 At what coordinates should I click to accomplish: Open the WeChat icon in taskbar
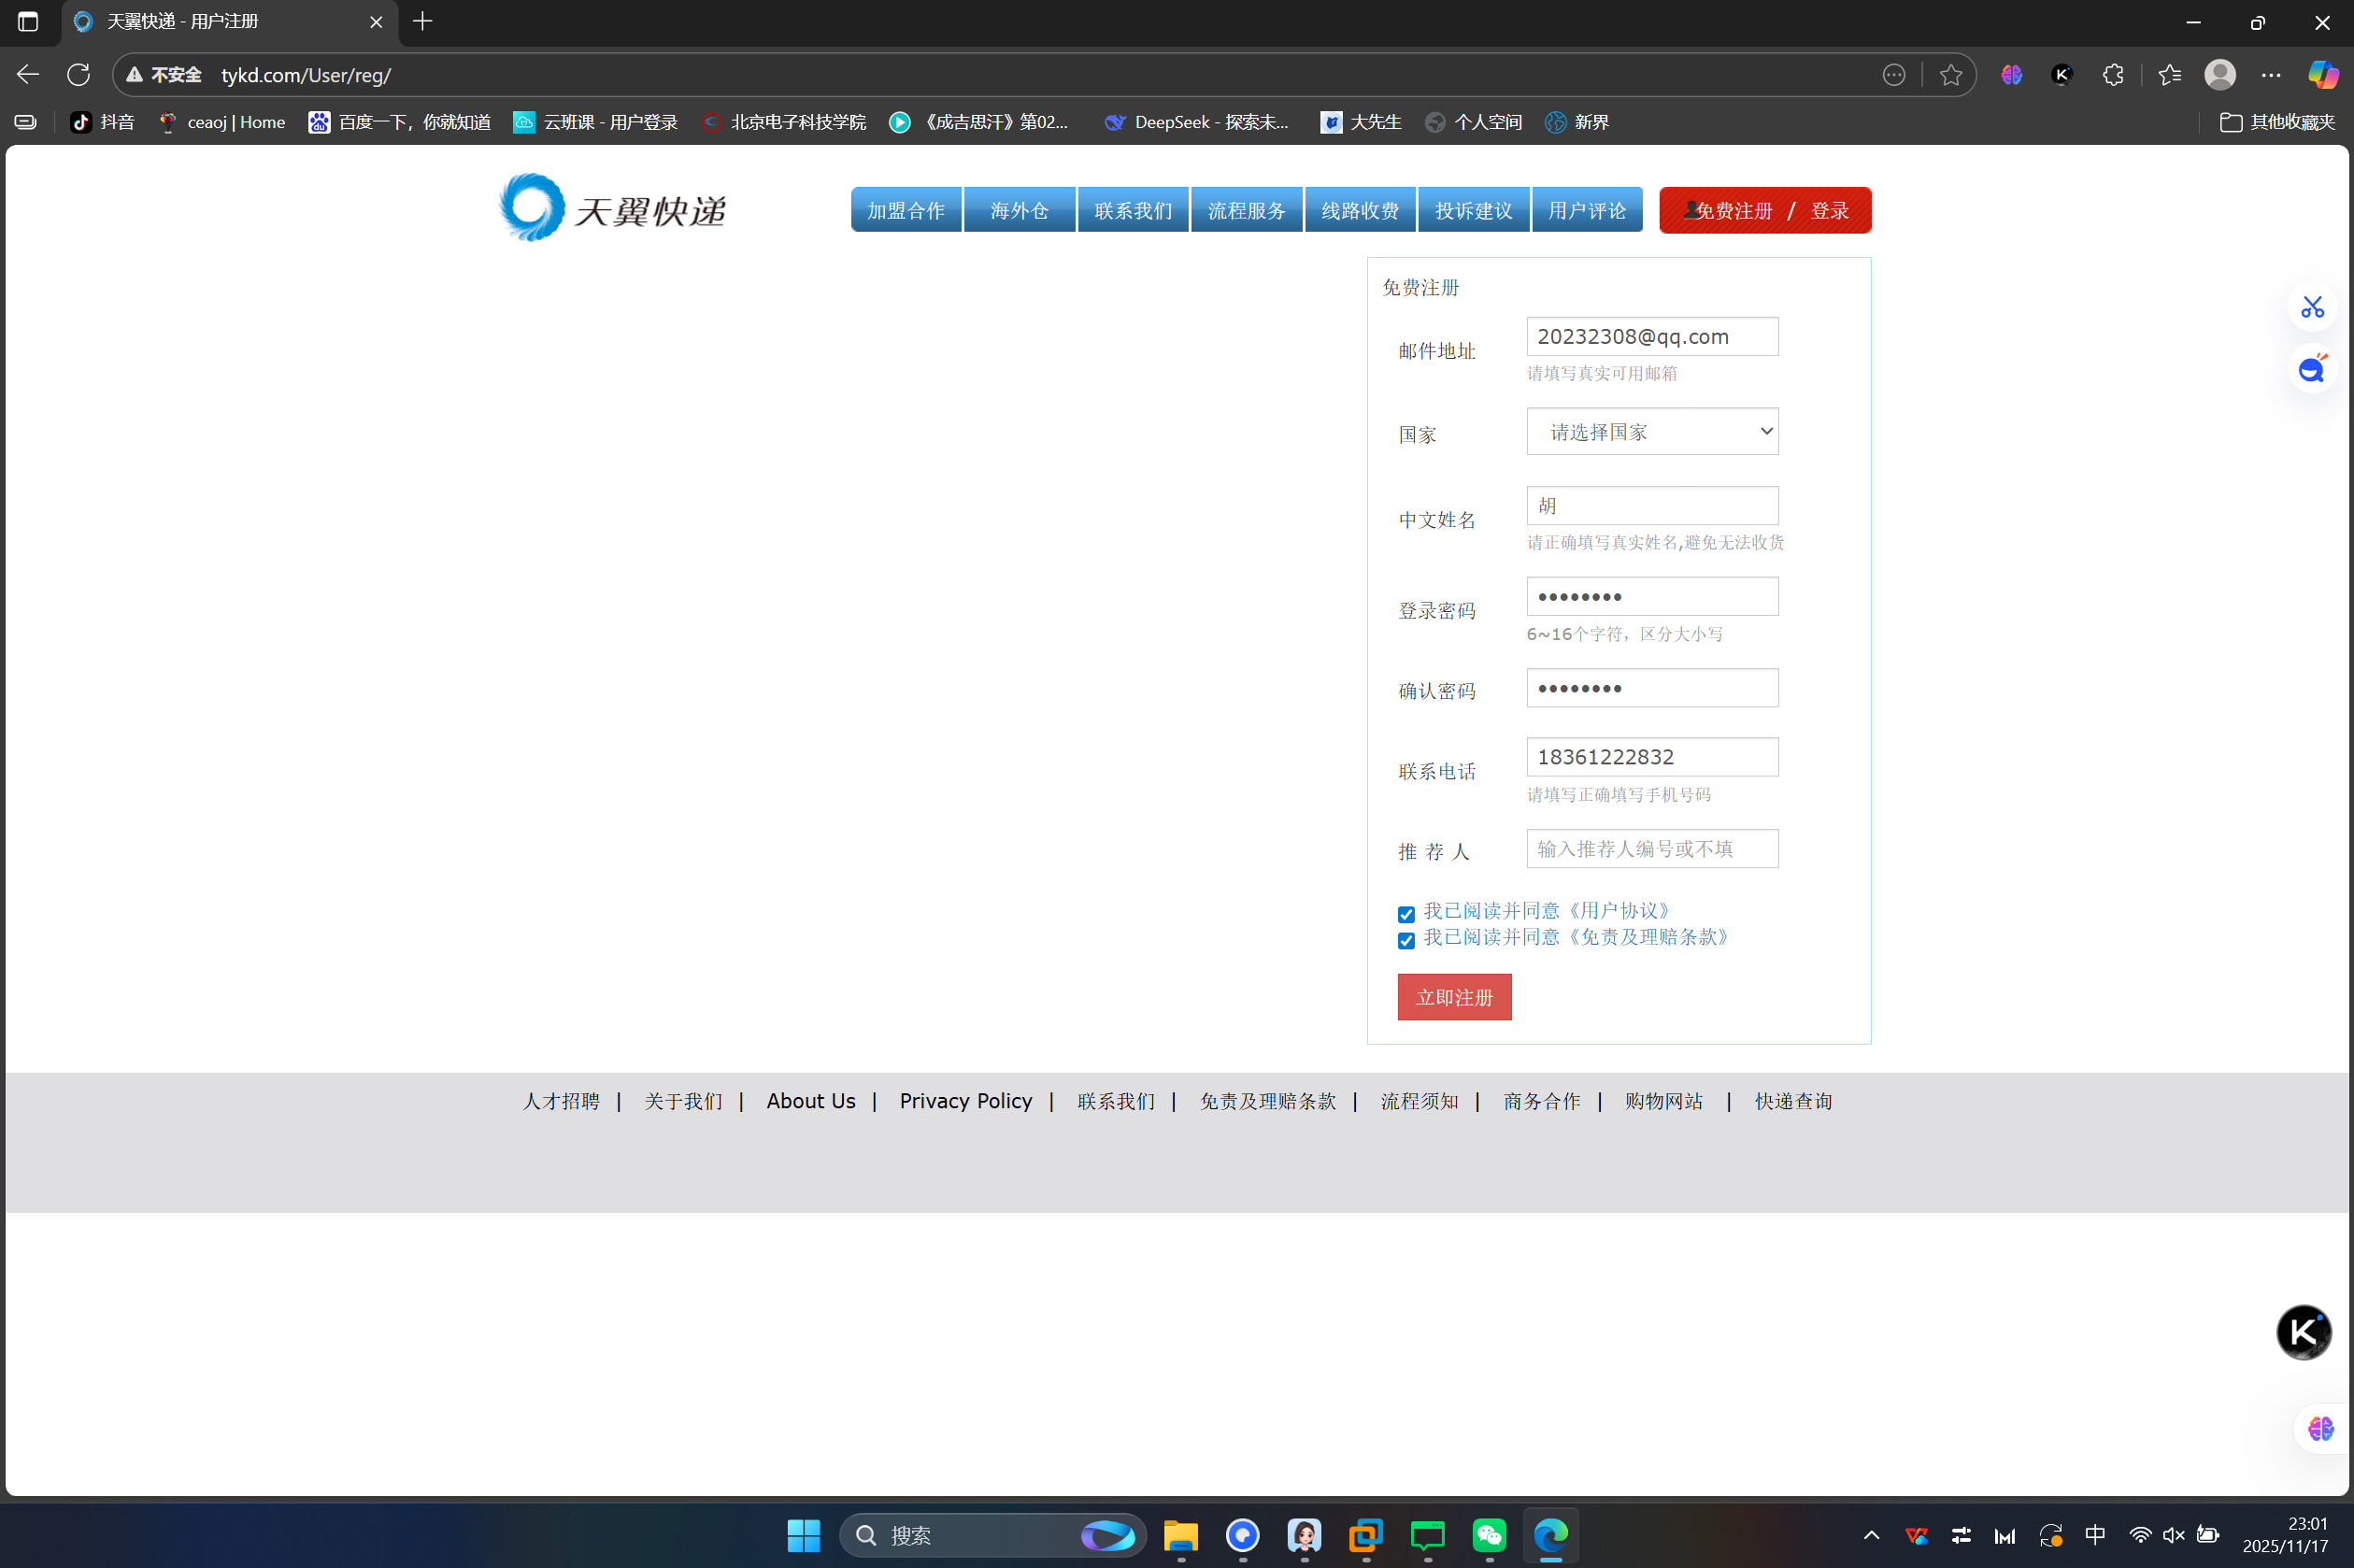pos(1489,1535)
